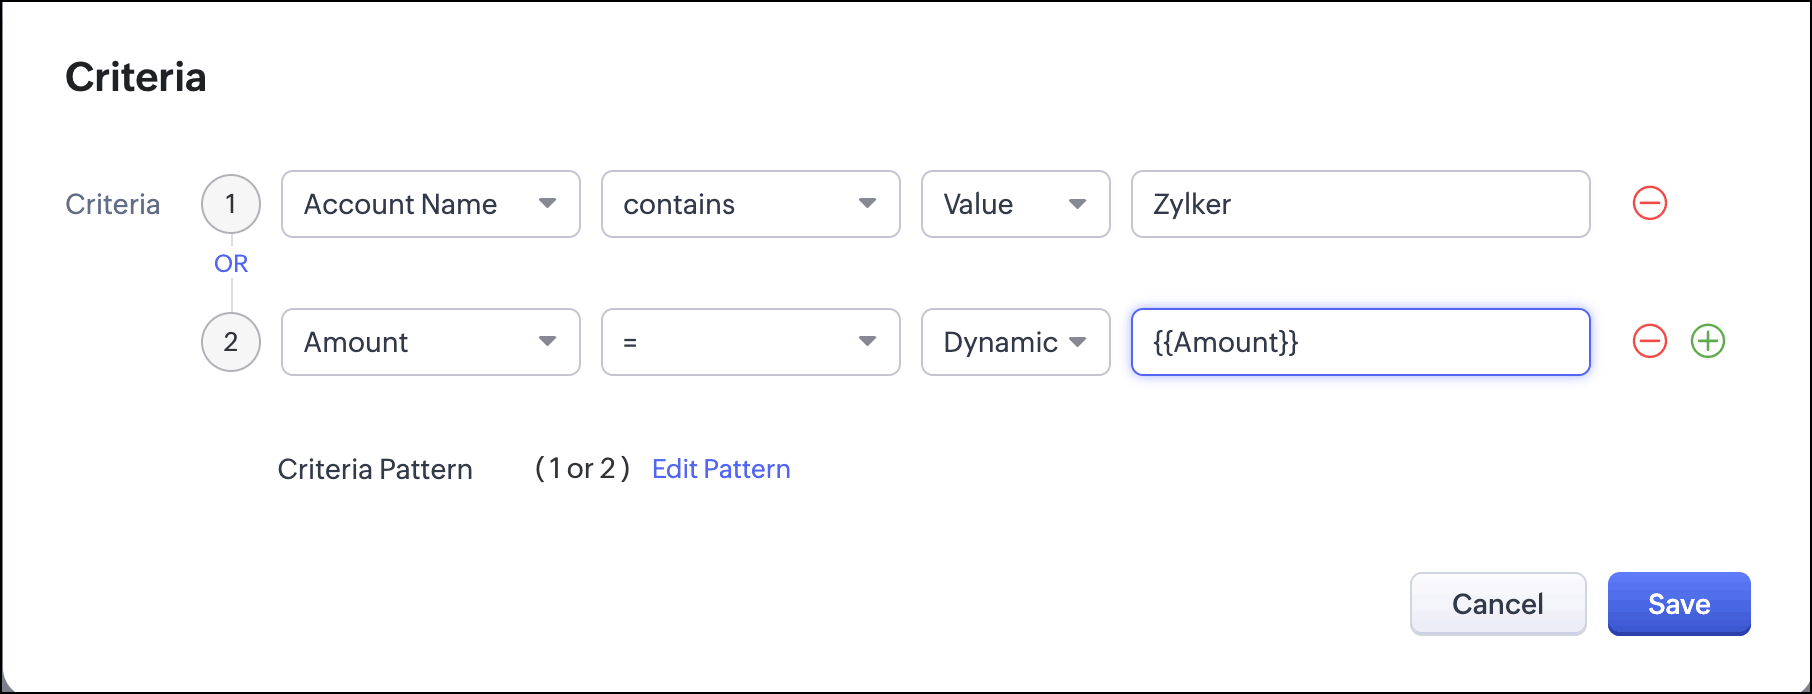1812x694 pixels.
Task: Open the contains operator dropdown
Action: coord(751,204)
